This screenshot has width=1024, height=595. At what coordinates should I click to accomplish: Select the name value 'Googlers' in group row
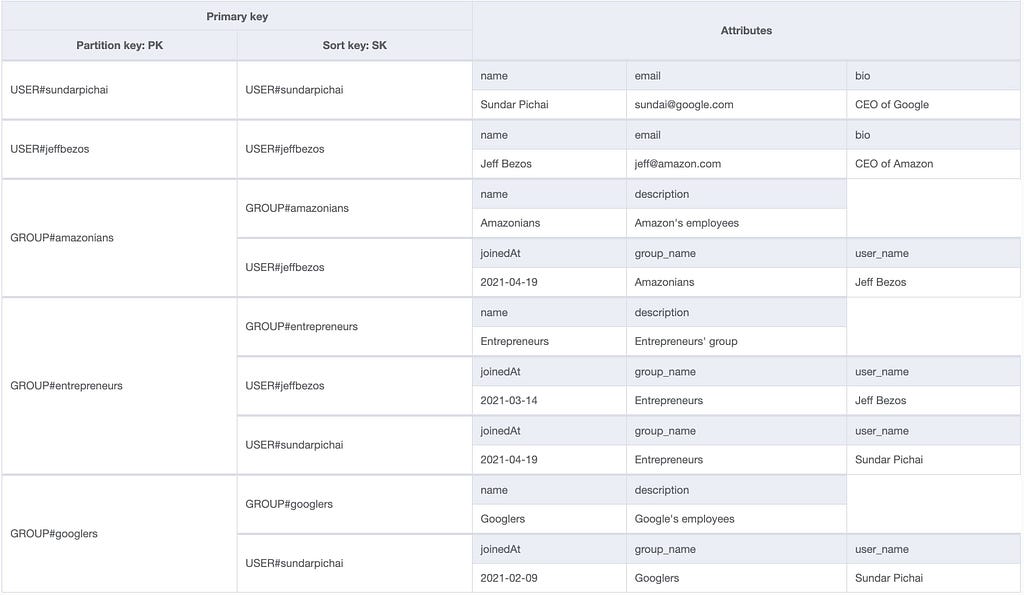pos(549,519)
